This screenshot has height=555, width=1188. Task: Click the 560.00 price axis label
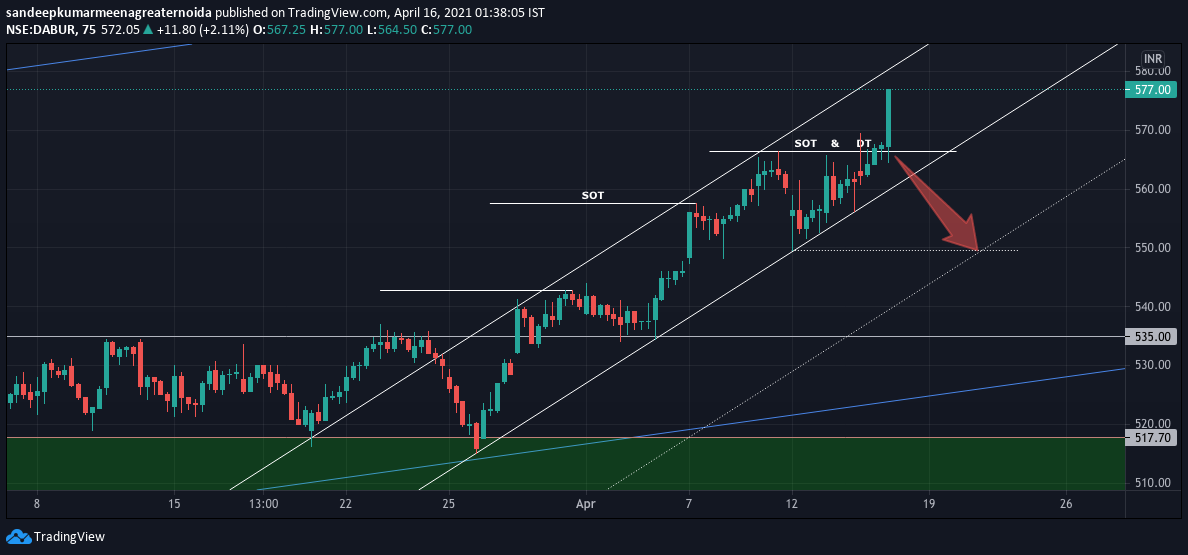tap(1152, 189)
